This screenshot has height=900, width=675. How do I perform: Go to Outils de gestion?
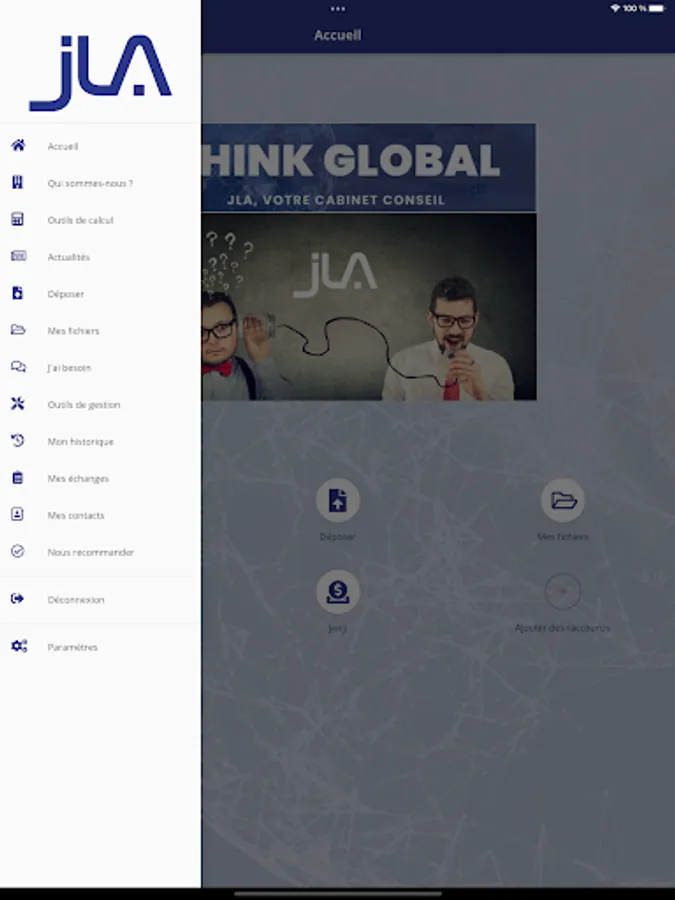point(84,405)
